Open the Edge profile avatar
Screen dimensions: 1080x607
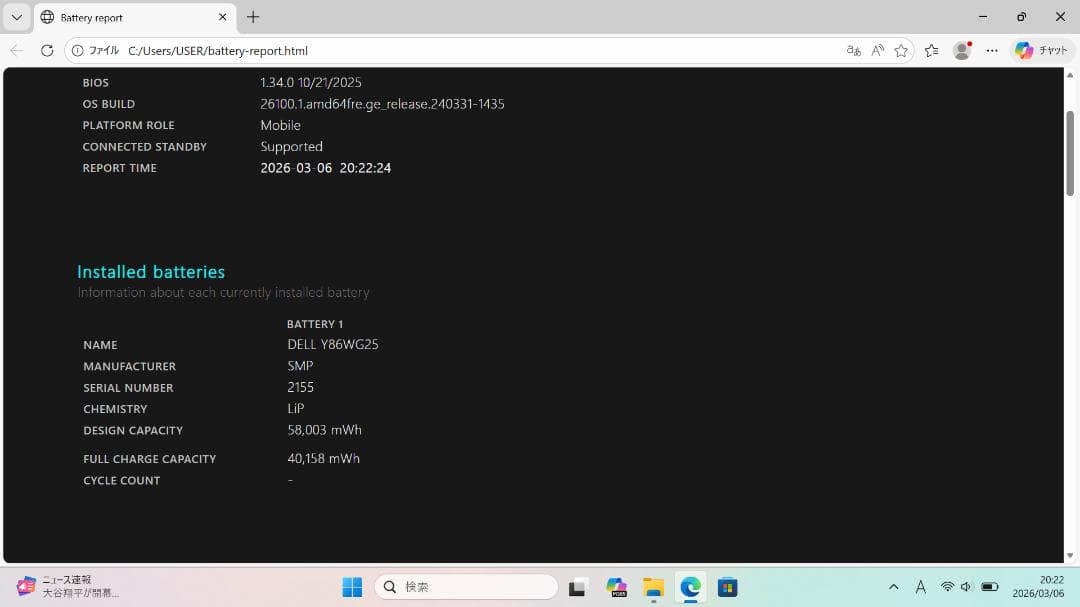coord(962,50)
